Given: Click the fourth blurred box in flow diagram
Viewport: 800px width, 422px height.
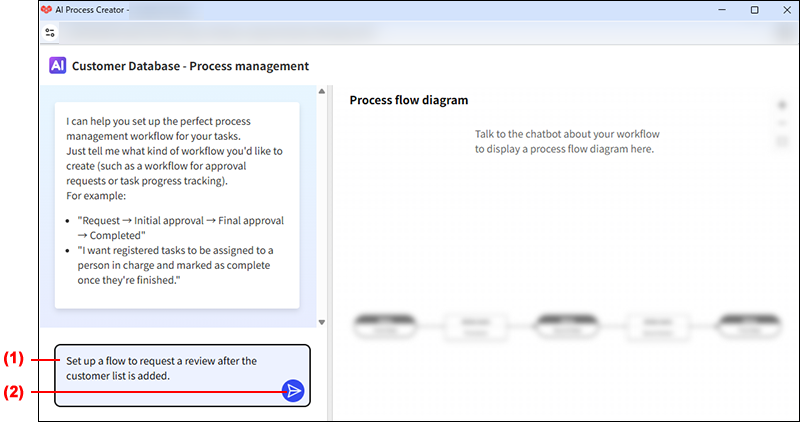Looking at the screenshot, I should pos(654,325).
